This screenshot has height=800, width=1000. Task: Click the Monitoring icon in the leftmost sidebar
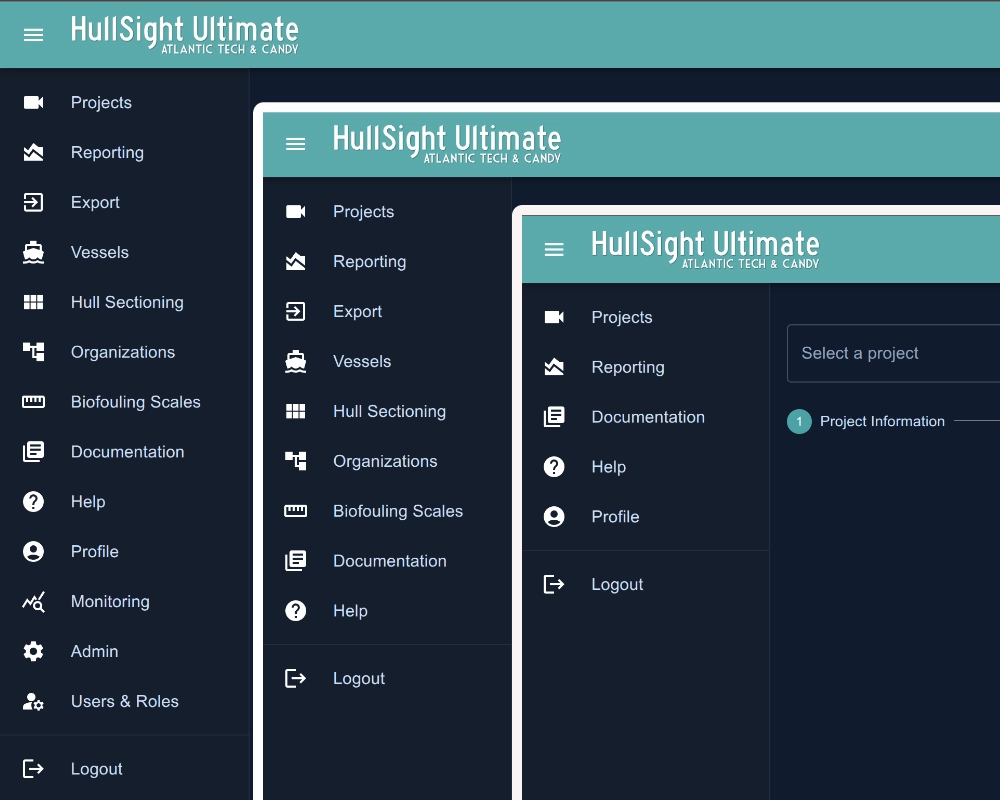pyautogui.click(x=33, y=602)
